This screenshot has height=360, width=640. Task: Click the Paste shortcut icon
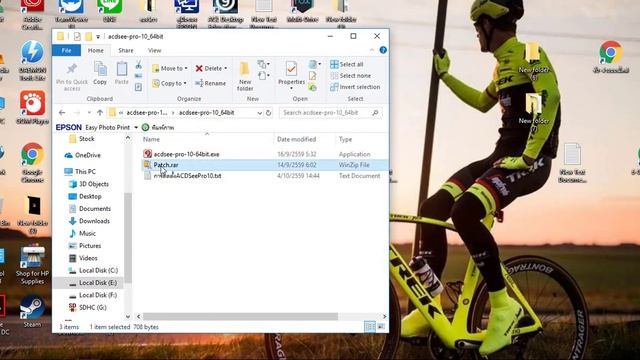pyautogui.click(x=138, y=87)
